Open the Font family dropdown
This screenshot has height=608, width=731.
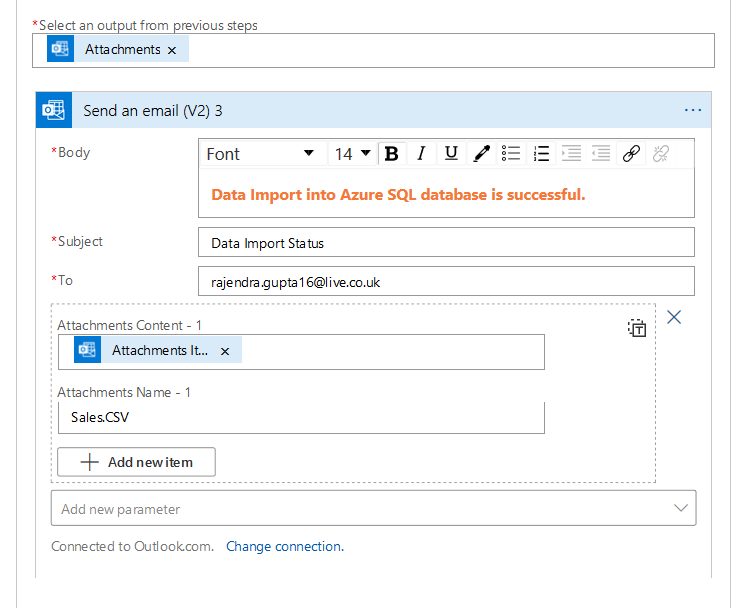click(x=260, y=154)
